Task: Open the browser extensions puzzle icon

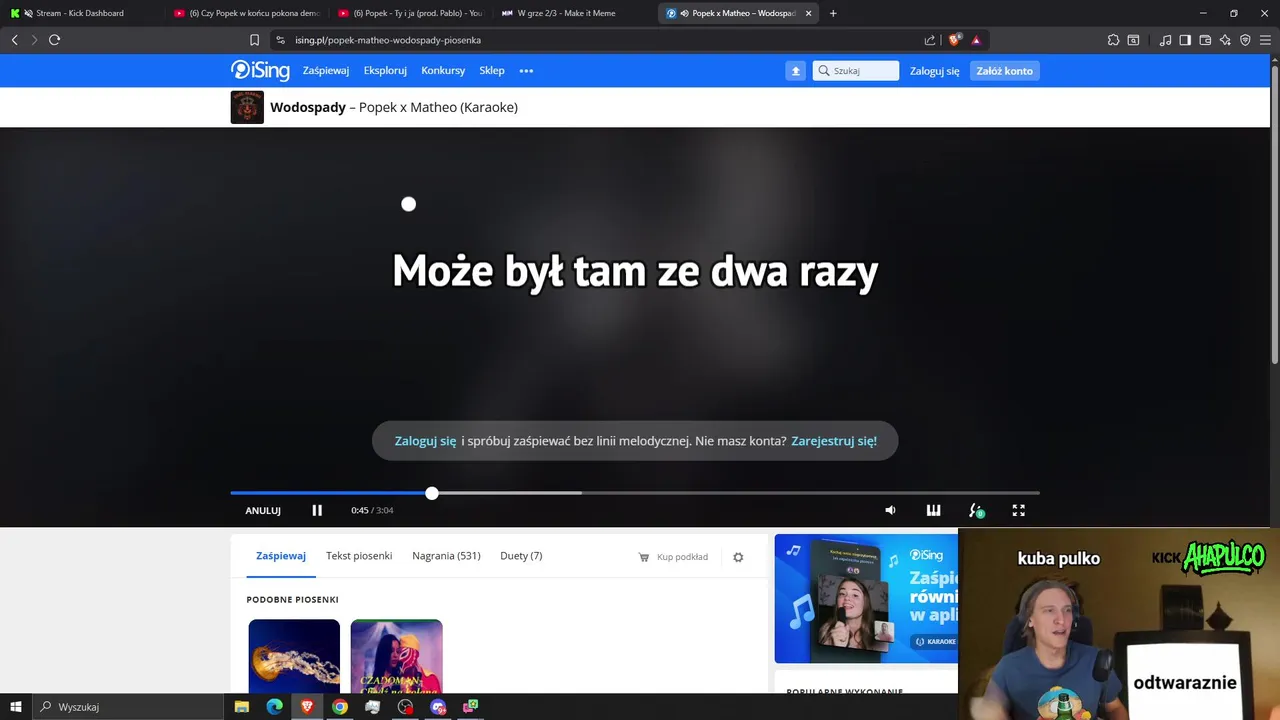Action: (1113, 40)
